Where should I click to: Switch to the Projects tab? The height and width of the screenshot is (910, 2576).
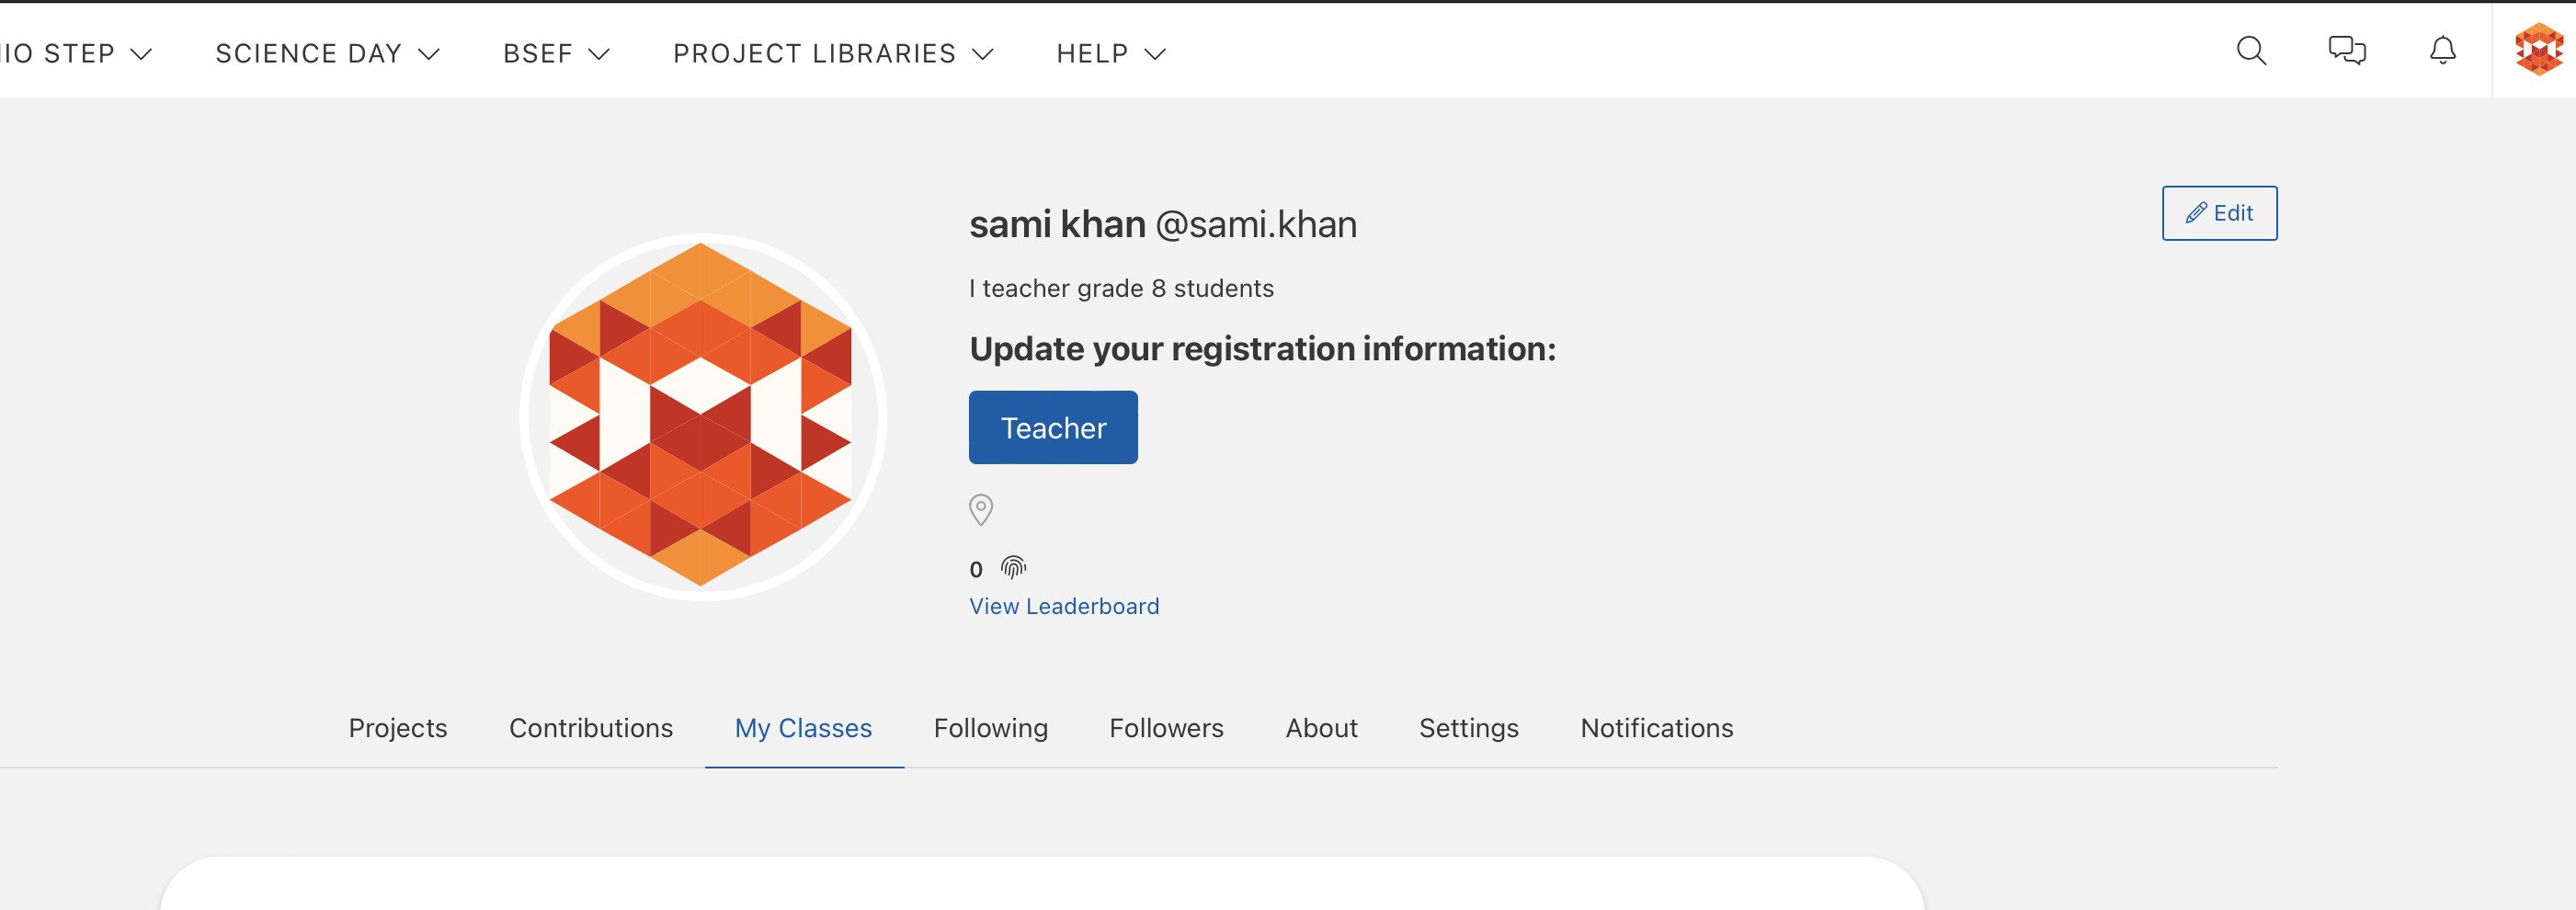click(398, 728)
